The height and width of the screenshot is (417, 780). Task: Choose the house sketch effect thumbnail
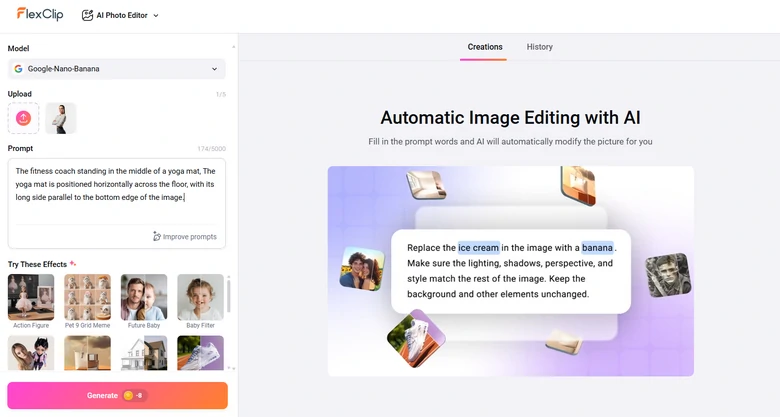click(144, 353)
